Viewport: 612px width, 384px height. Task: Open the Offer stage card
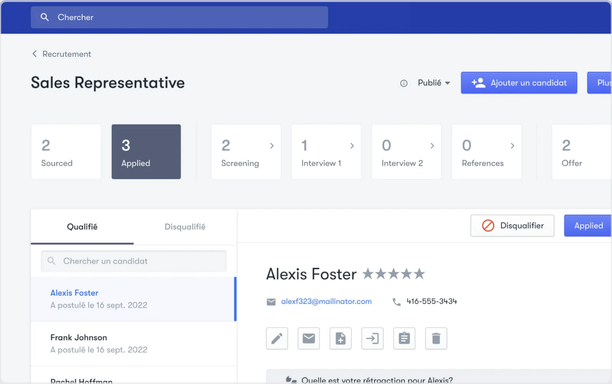coord(582,152)
